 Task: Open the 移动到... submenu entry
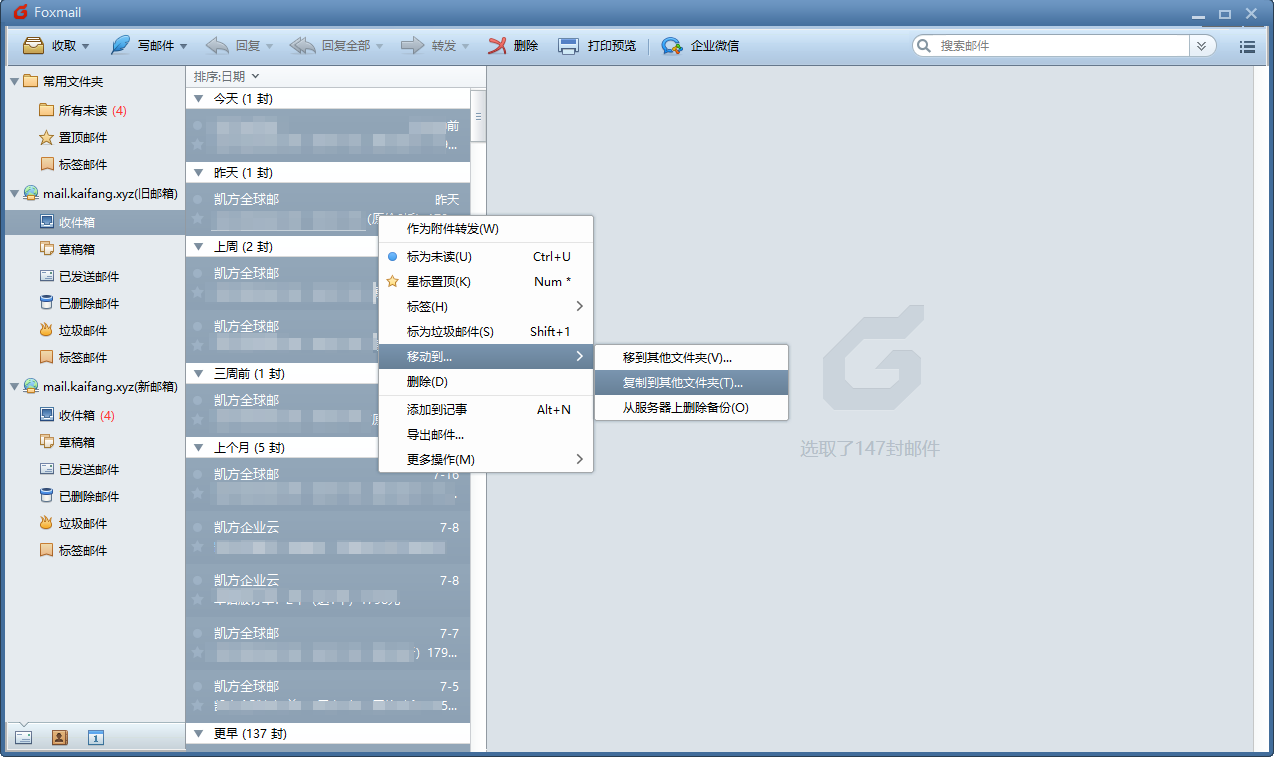[486, 357]
